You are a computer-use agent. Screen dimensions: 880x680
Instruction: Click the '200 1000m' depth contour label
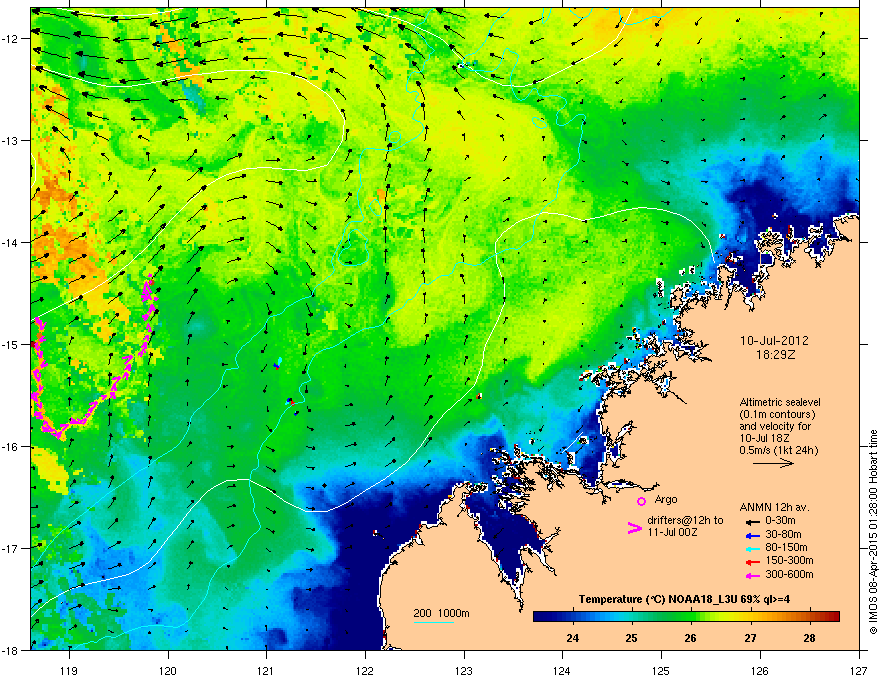441,613
